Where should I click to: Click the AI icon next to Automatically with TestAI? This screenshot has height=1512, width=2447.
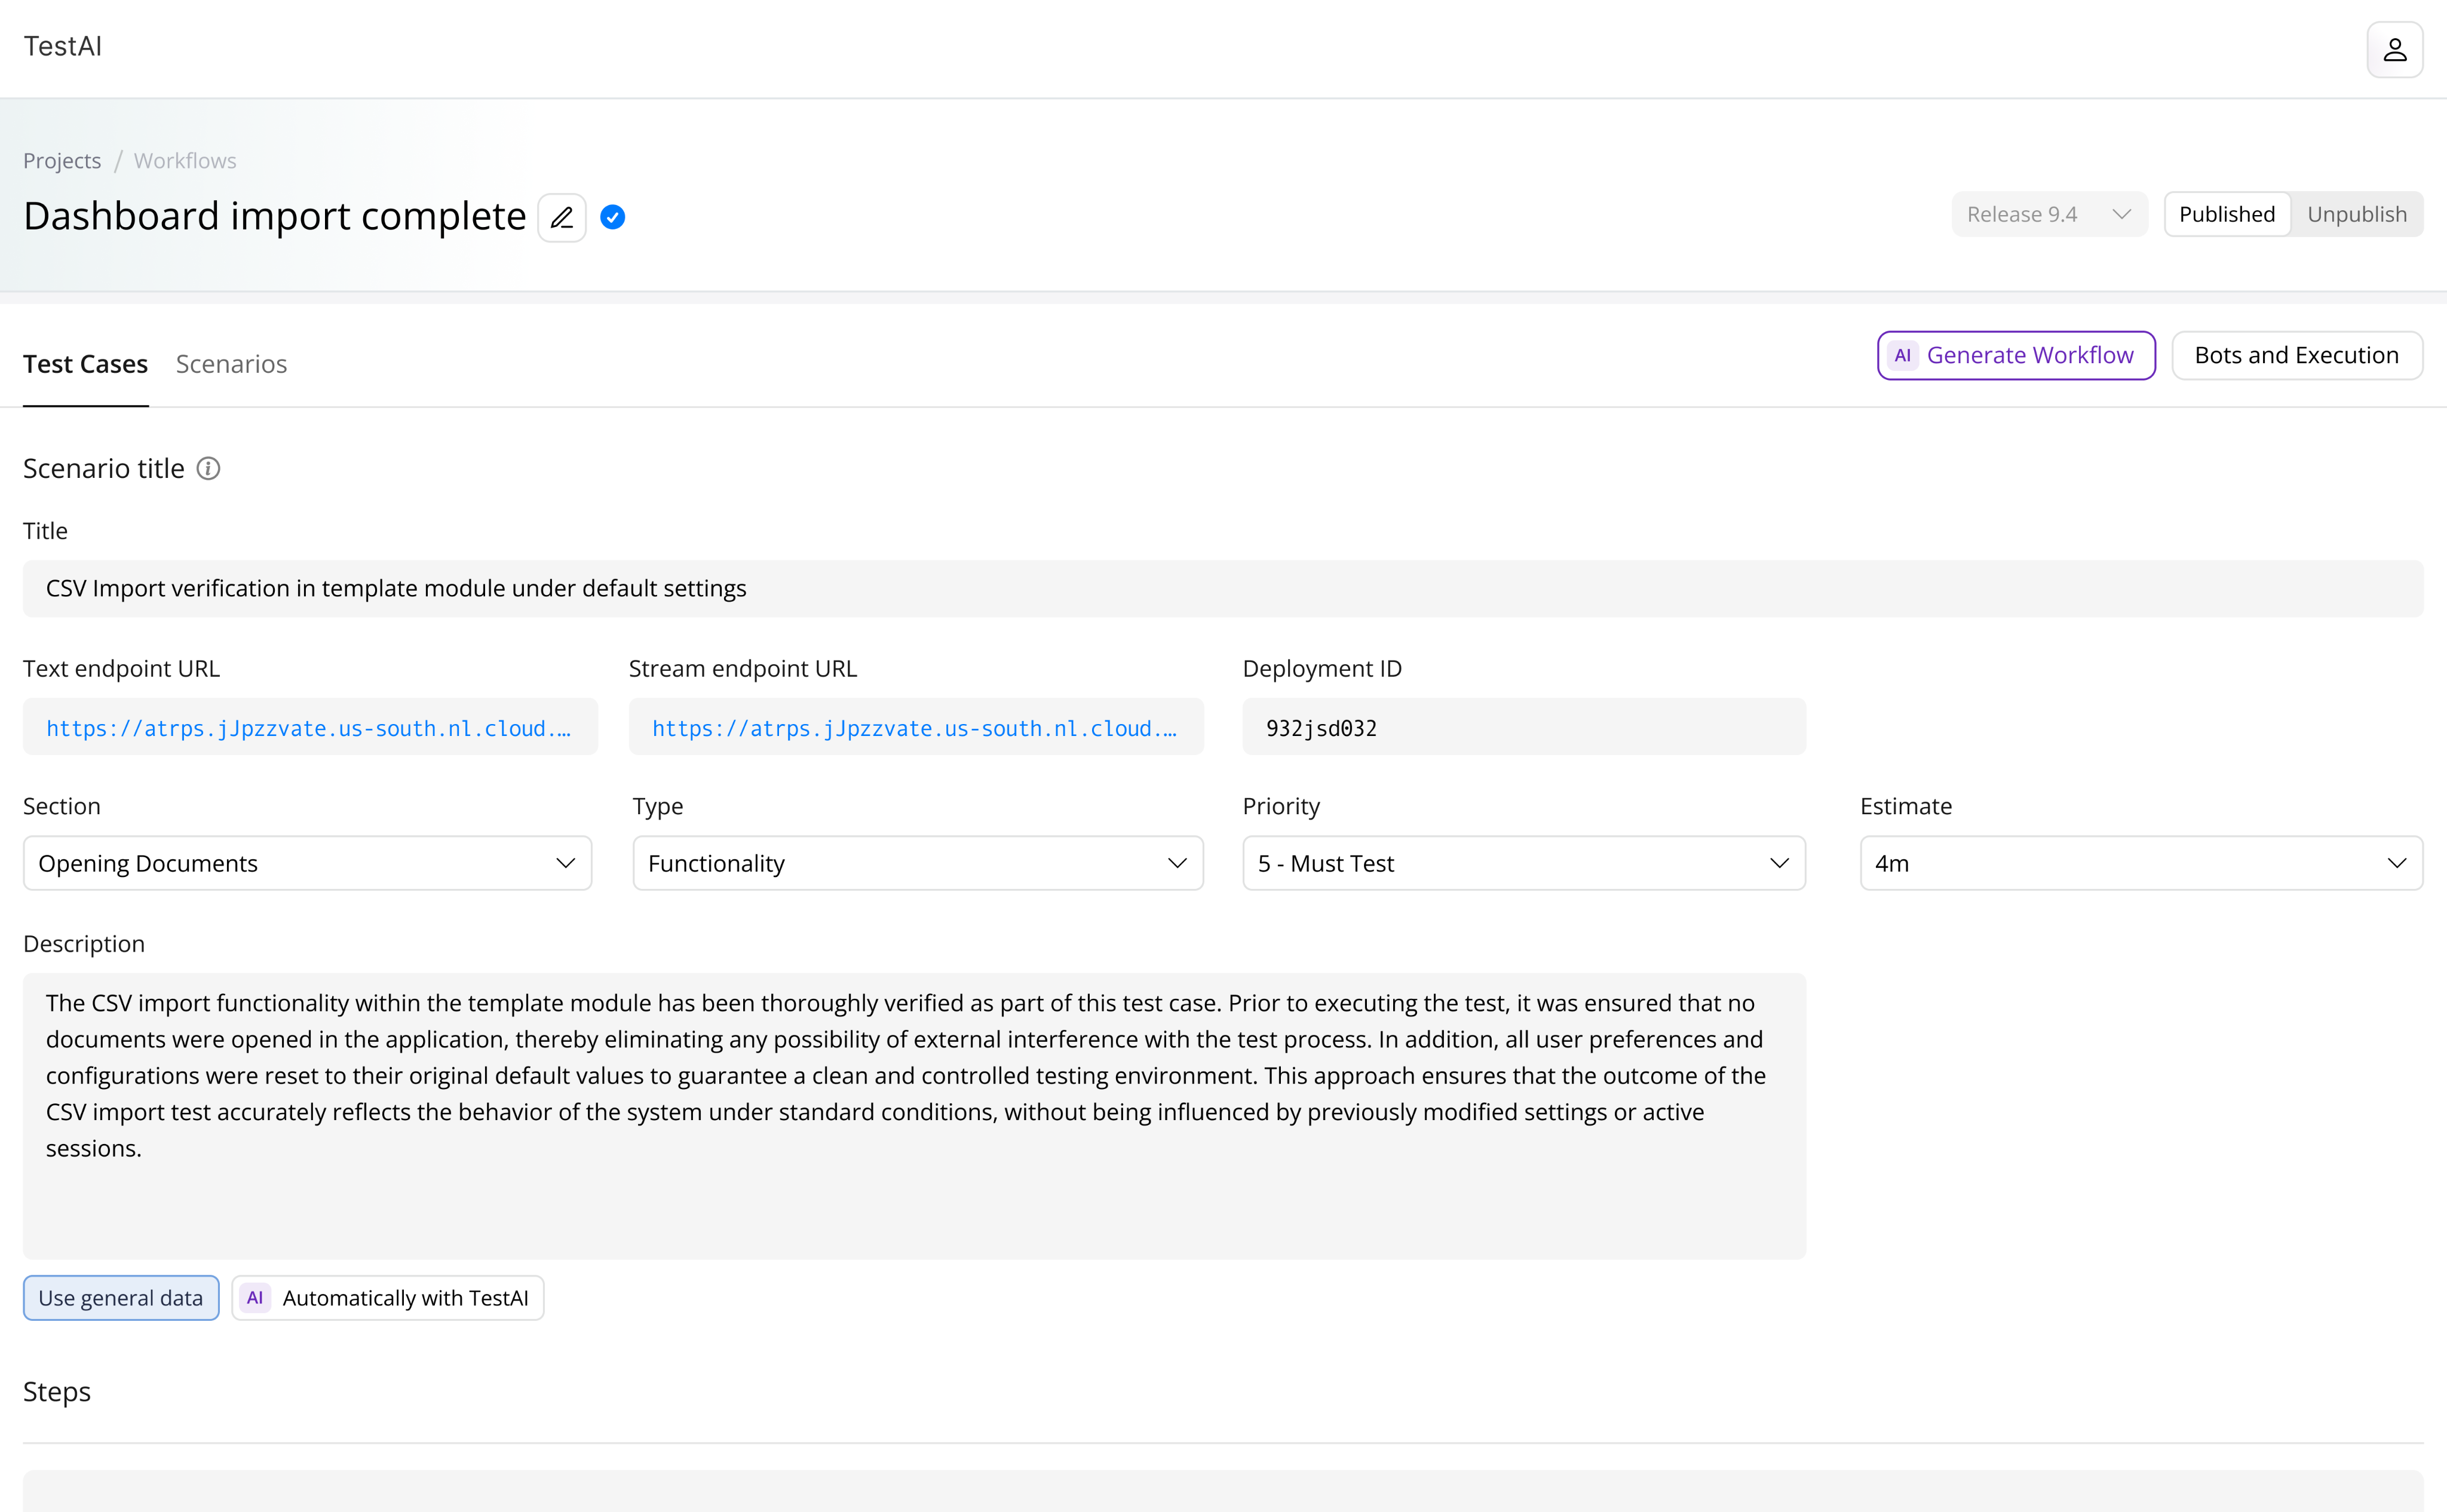256,1297
